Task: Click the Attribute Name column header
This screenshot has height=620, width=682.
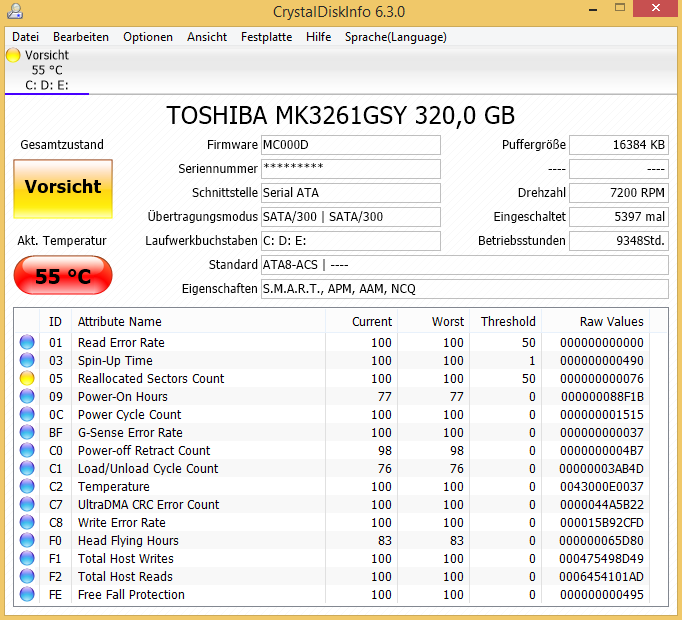Action: pos(198,322)
